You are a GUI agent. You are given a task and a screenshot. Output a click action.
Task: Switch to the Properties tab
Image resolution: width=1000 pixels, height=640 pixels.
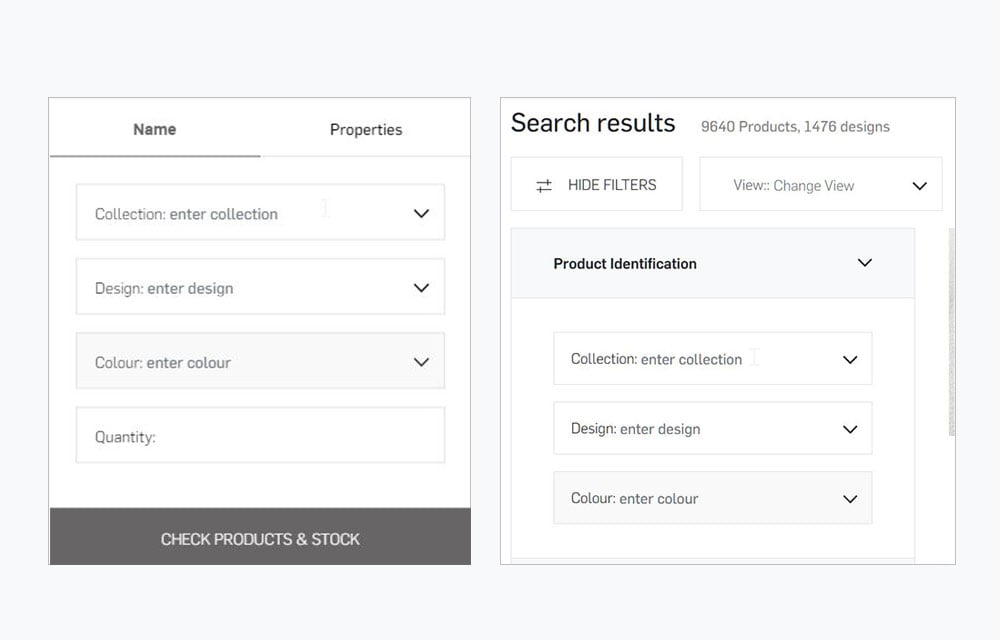pos(365,129)
